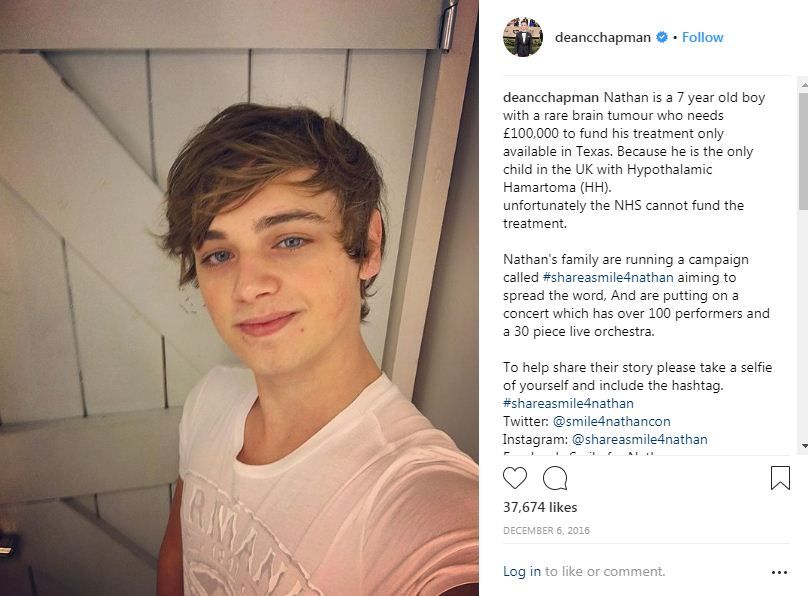This screenshot has width=808, height=596.
Task: Click the caption scrollbar up arrow
Action: [x=803, y=81]
